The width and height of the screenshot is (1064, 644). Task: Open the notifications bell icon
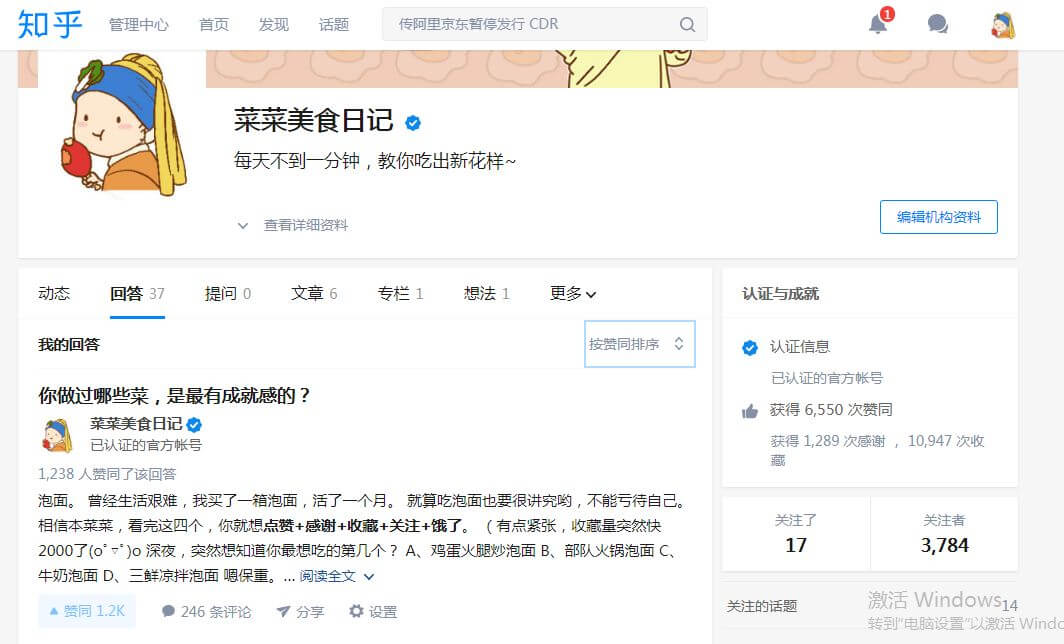878,25
